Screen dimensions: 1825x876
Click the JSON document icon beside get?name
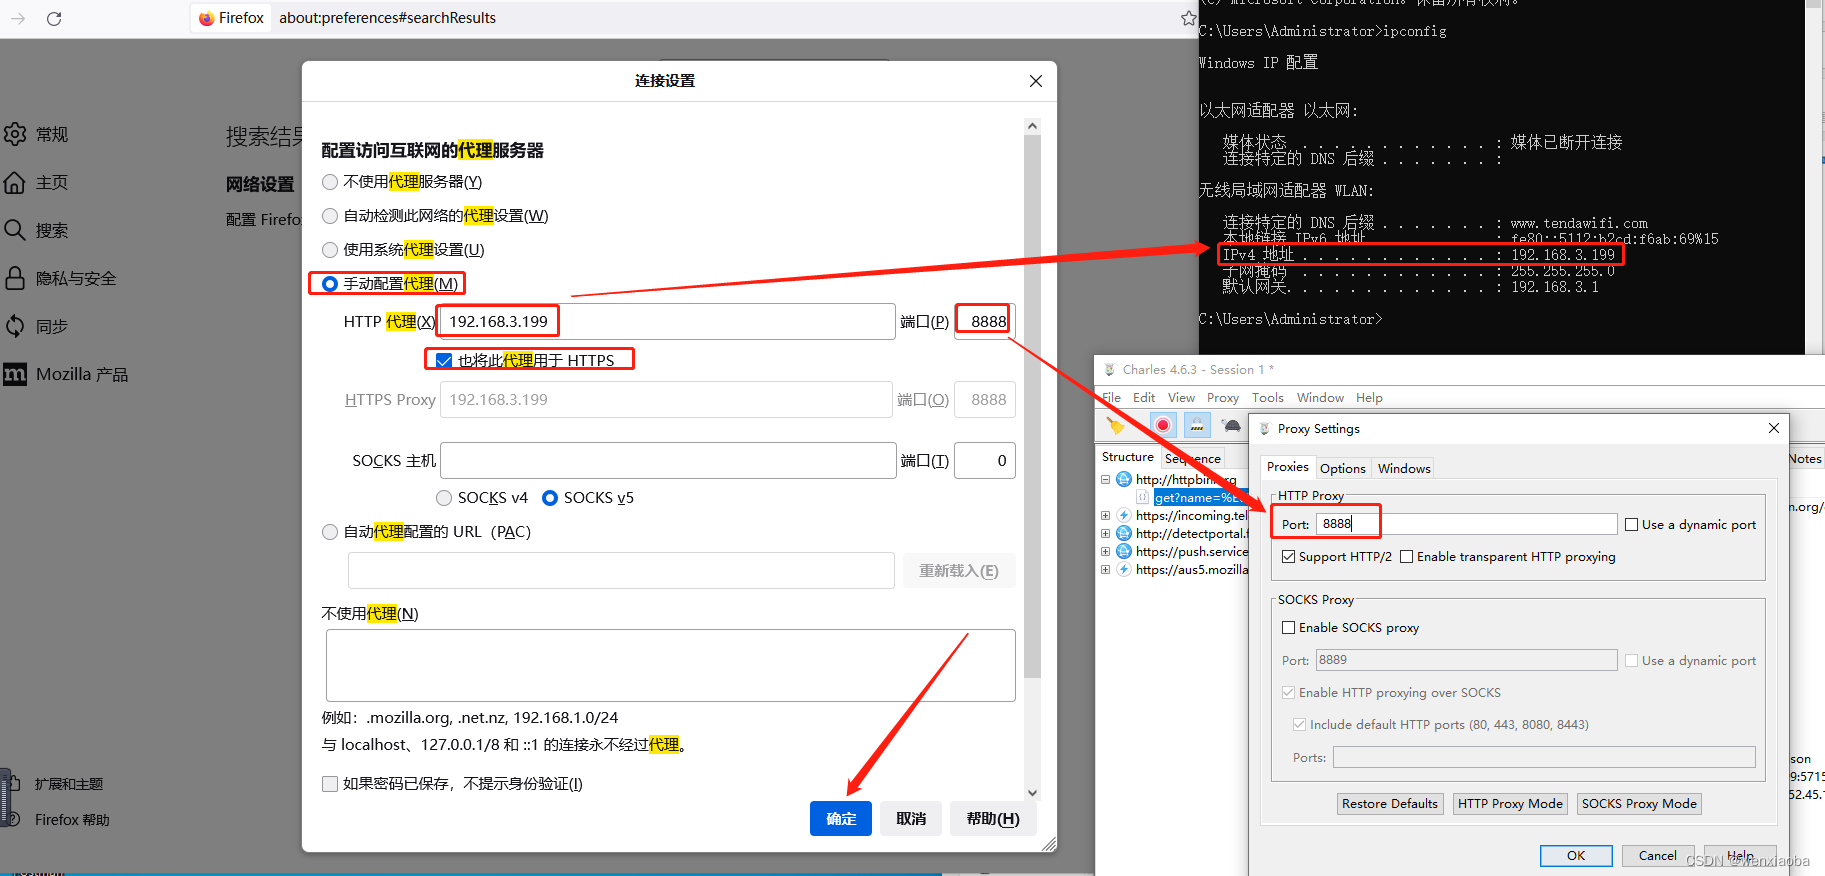click(1142, 497)
